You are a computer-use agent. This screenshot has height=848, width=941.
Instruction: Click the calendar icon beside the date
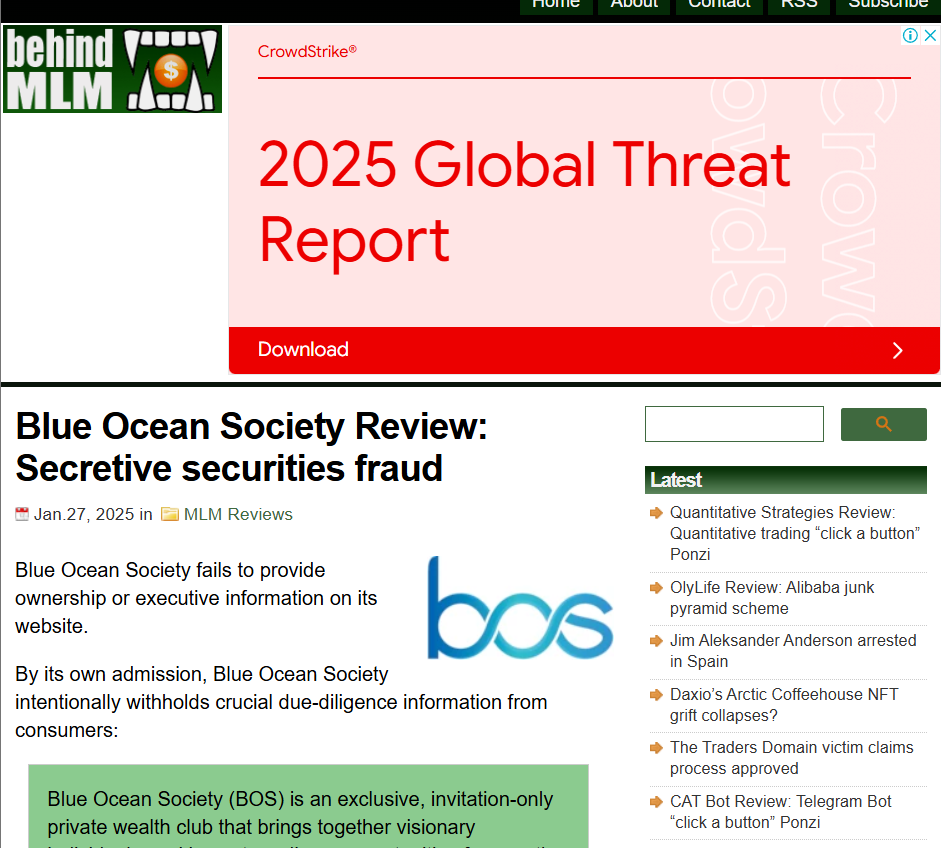coord(22,514)
